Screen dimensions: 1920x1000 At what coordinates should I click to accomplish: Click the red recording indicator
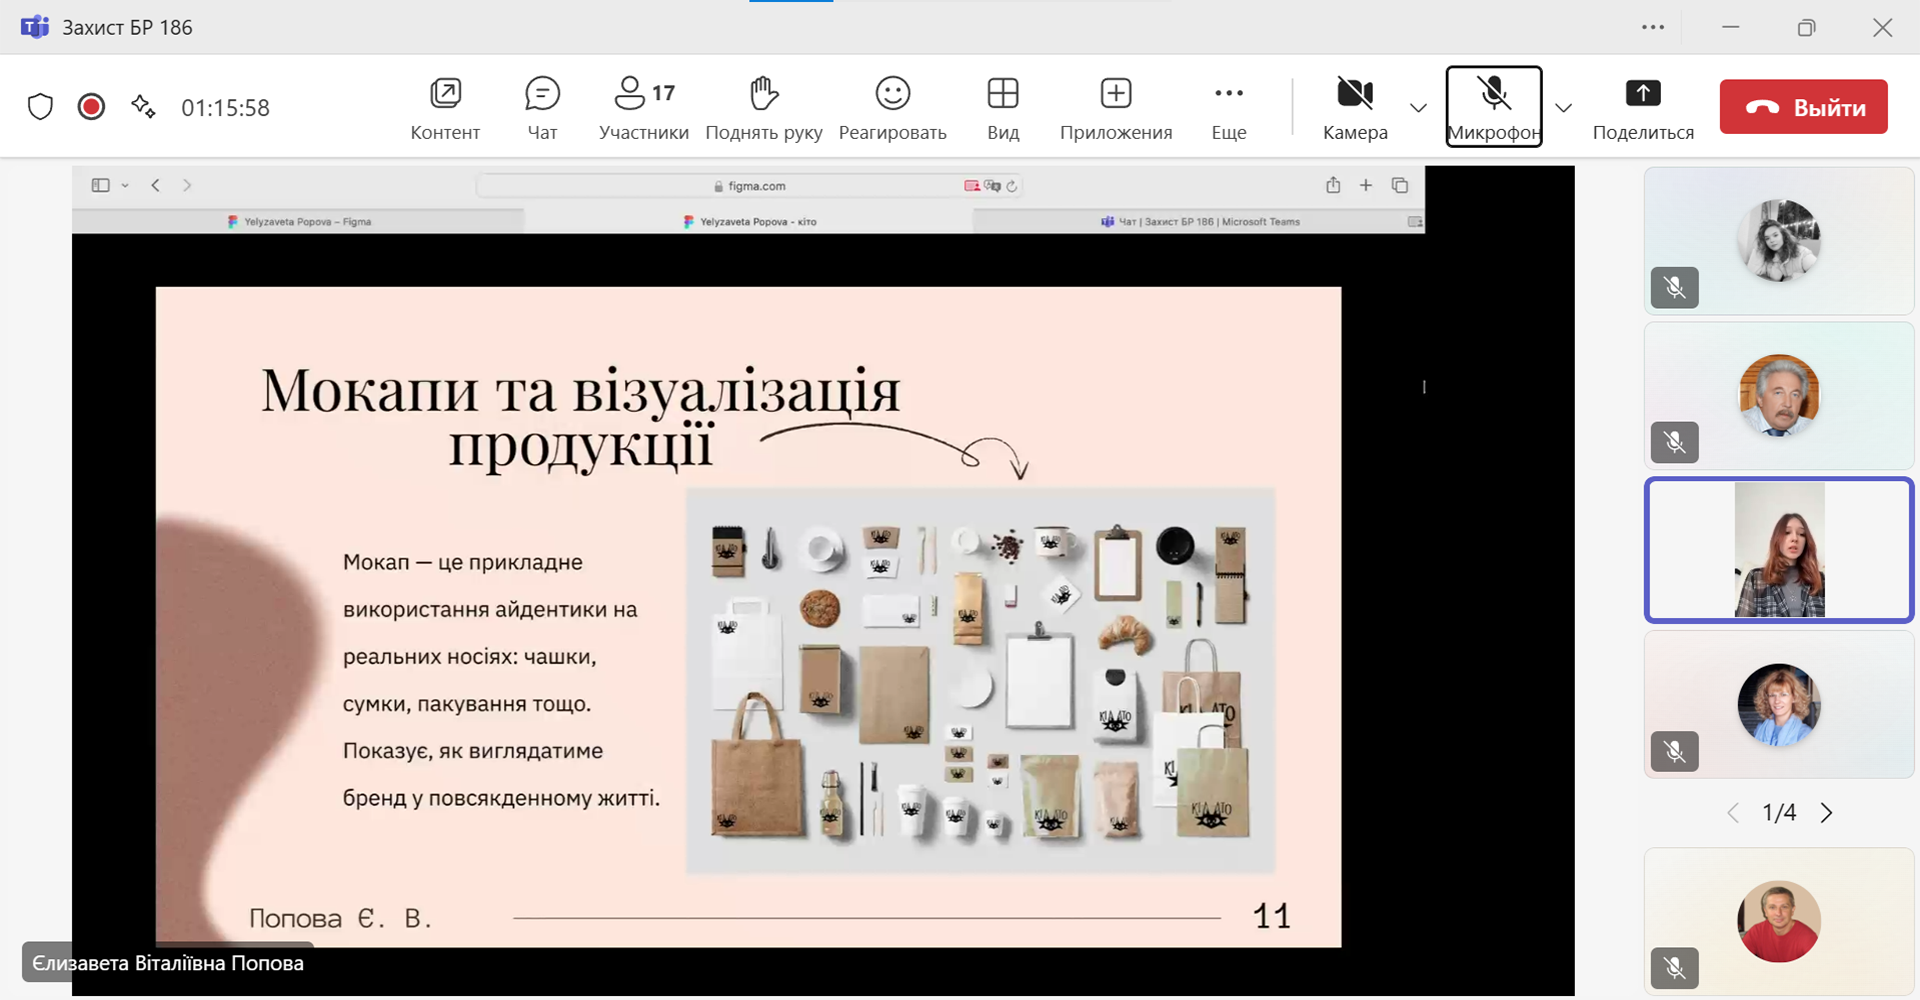[x=91, y=107]
